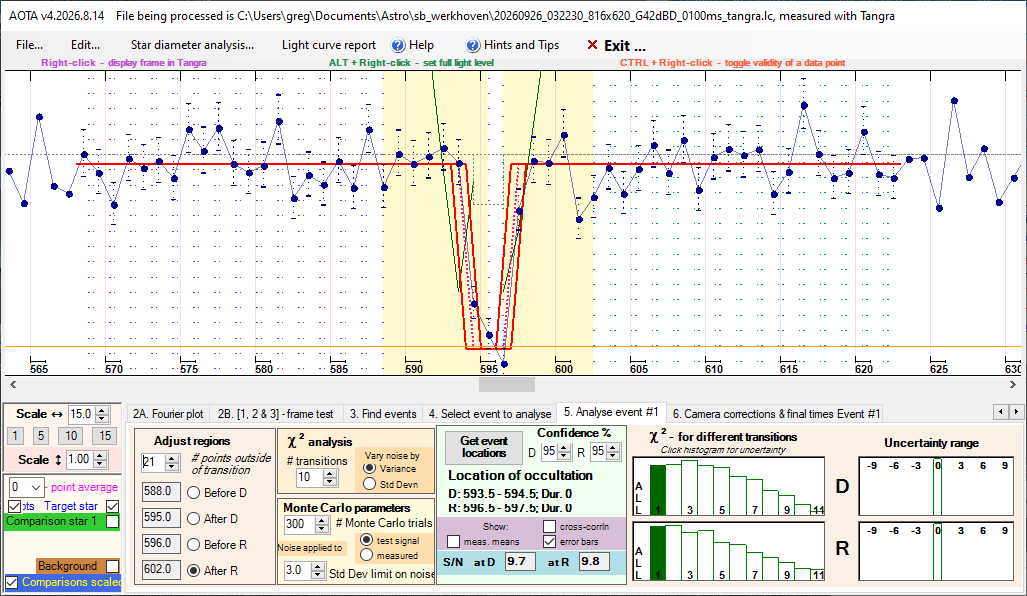The height and width of the screenshot is (596, 1027).
Task: Set horizontal scale with the 5 button
Action: [41, 436]
